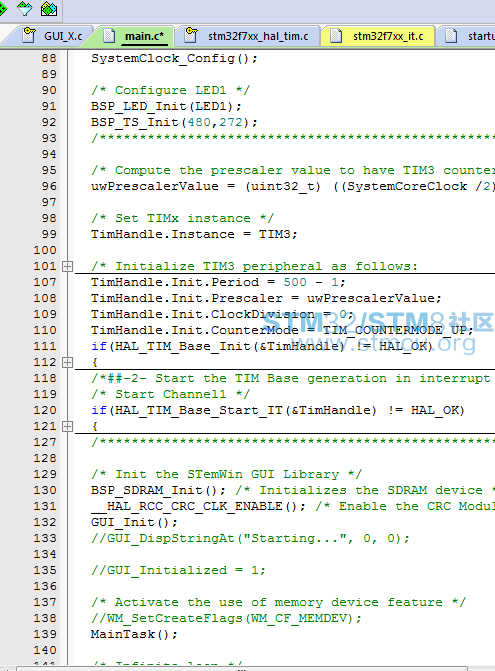The height and width of the screenshot is (671, 495).
Task: Click 'Init the STemWin GUI Library' comment
Action: (226, 474)
